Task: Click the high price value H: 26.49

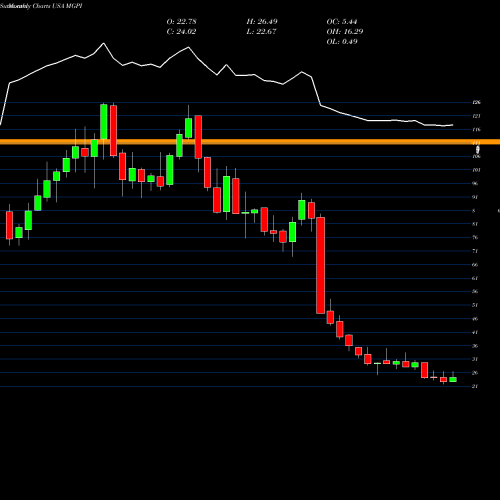Action: click(x=262, y=22)
